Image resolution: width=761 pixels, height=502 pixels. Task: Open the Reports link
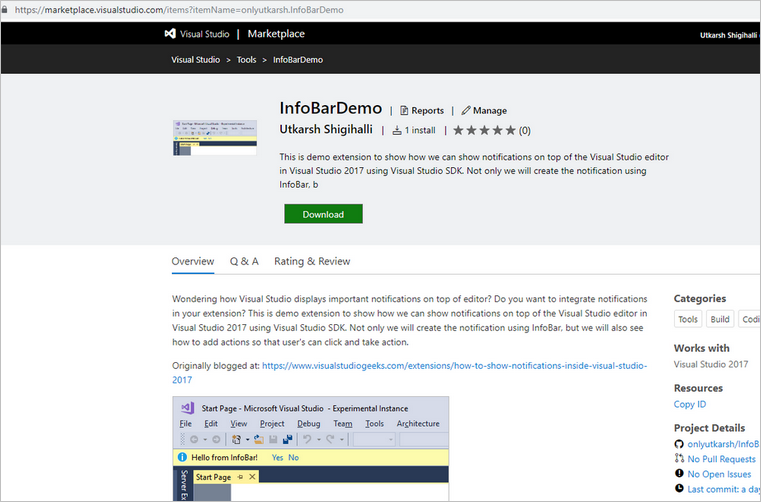click(427, 111)
